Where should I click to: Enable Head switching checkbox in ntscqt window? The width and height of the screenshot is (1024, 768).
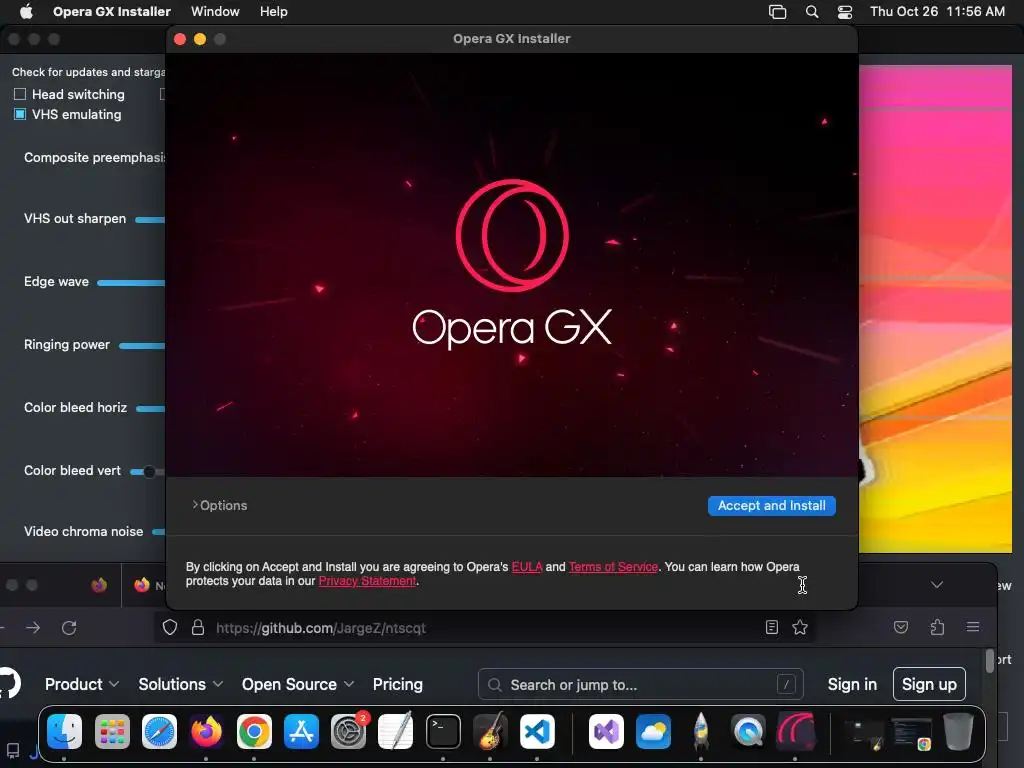pyautogui.click(x=20, y=94)
